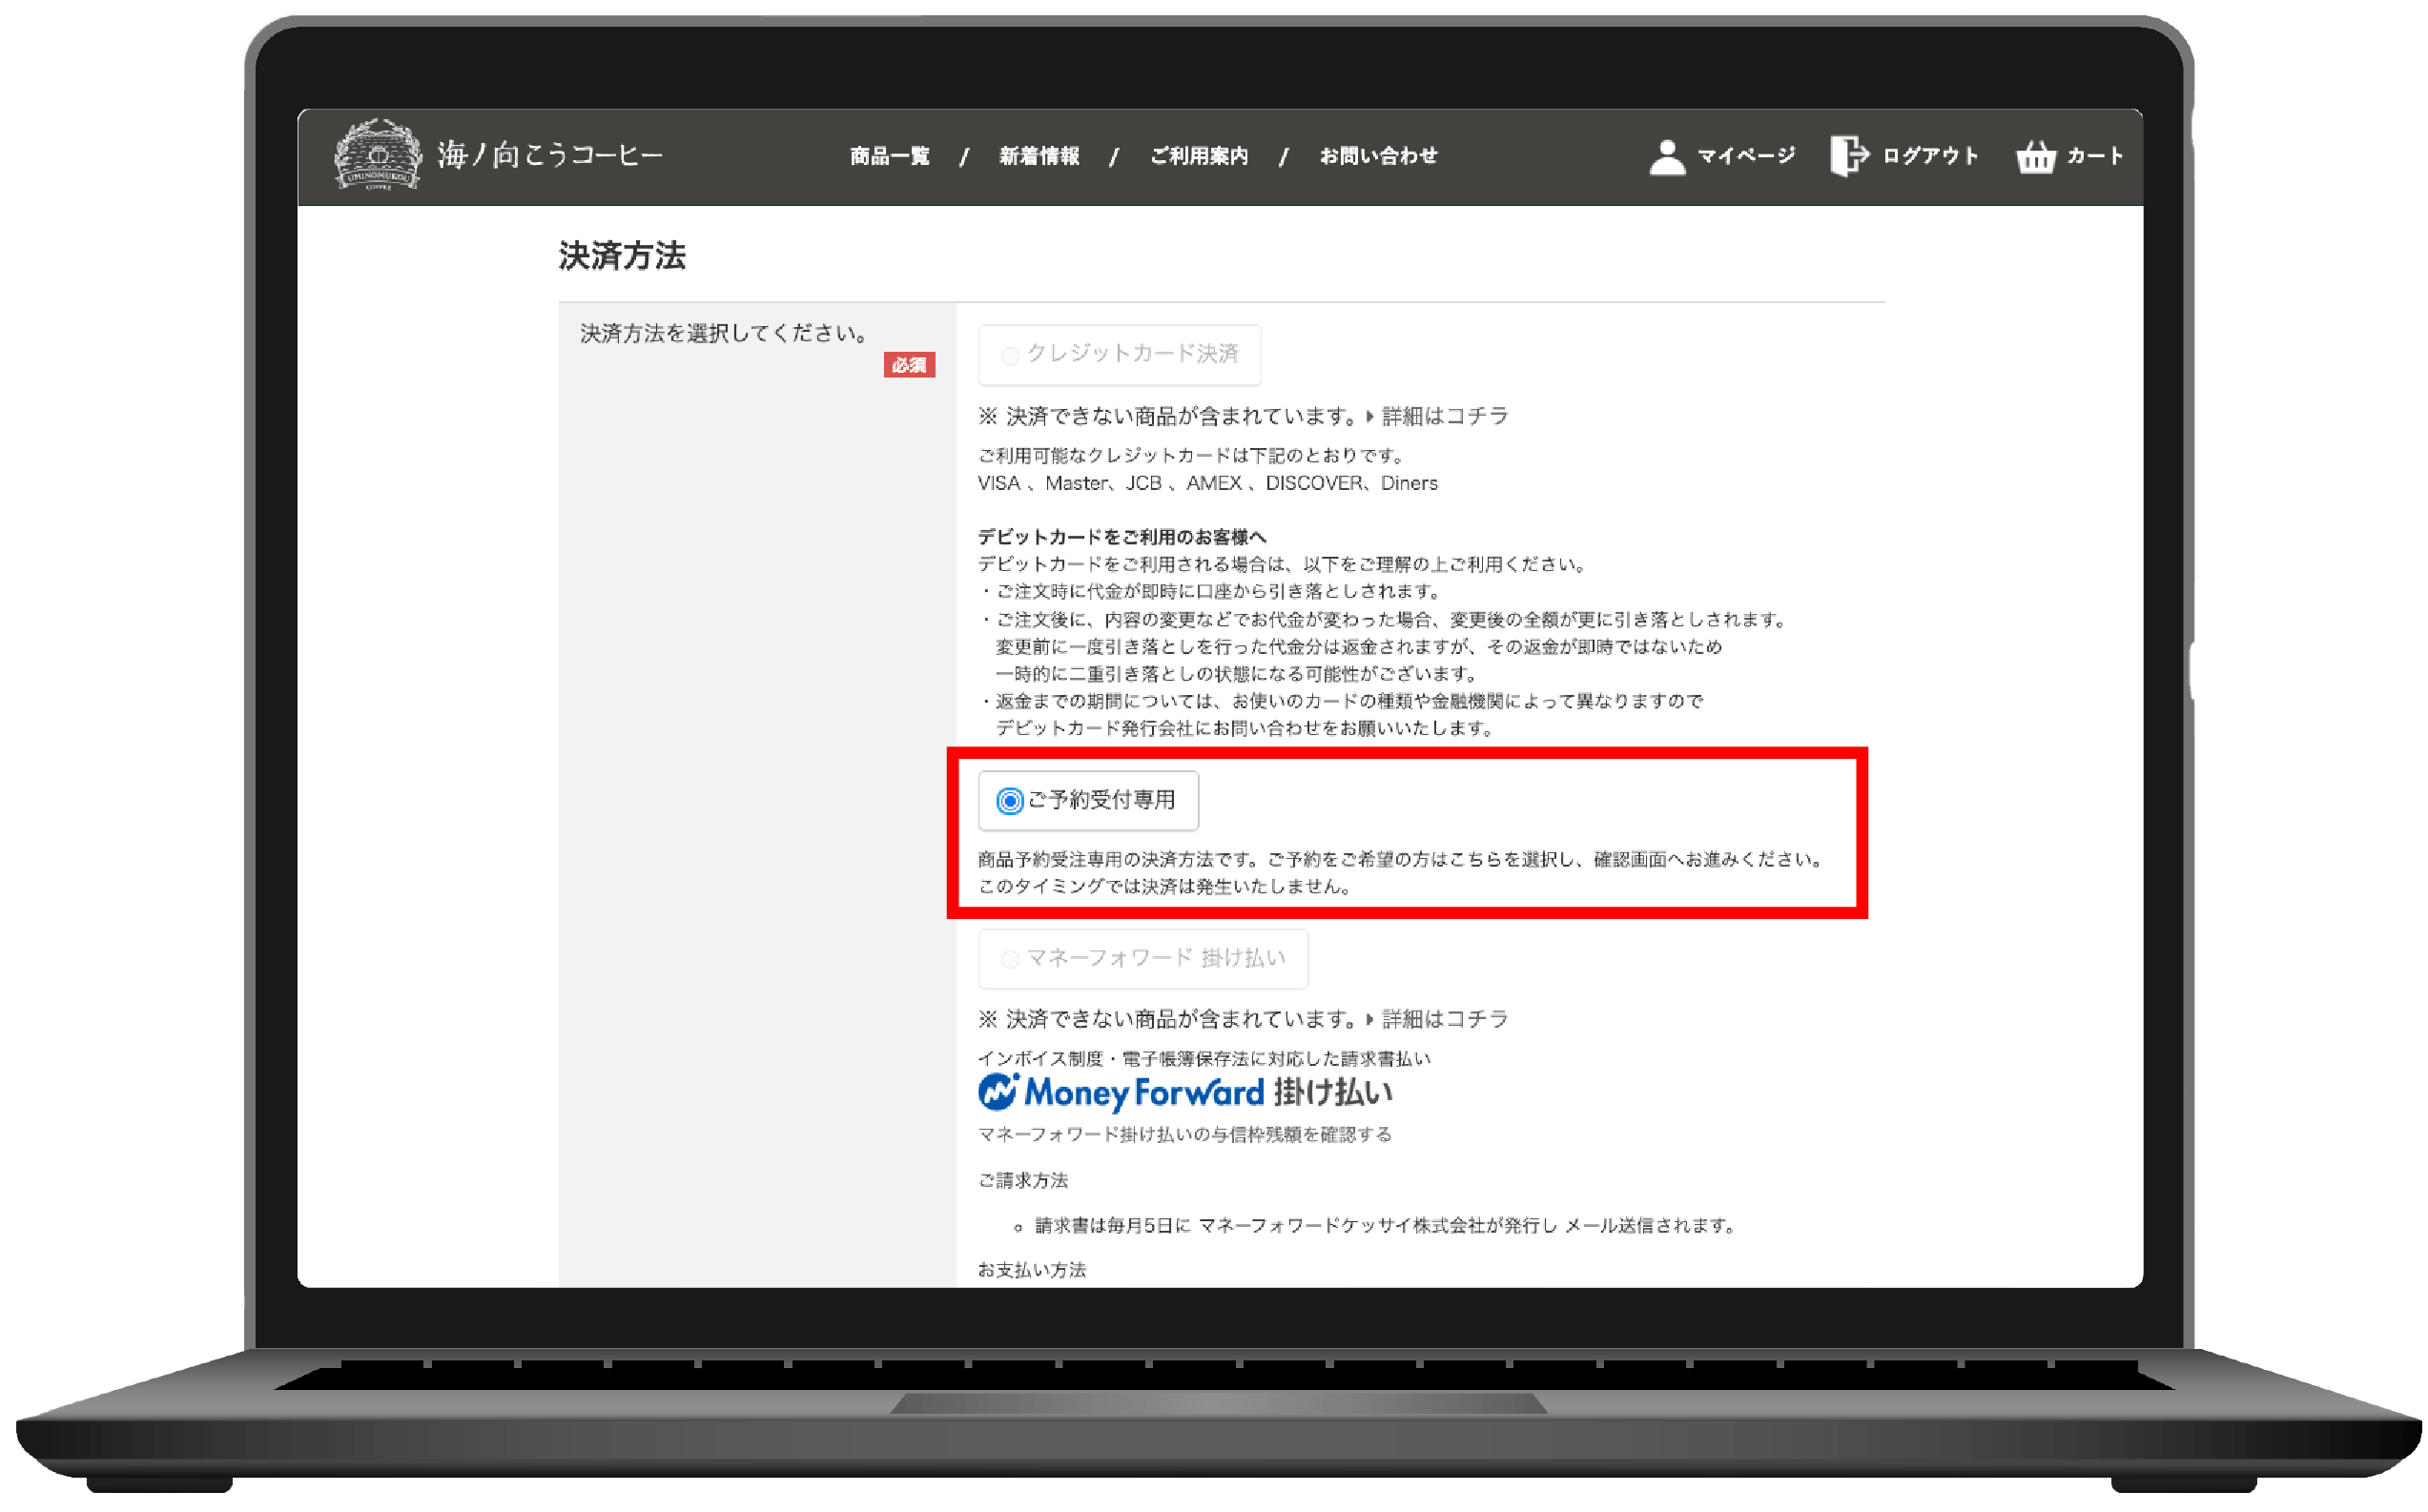Viewport: 2428px width, 1512px height.
Task: Open the 新着情報 menu item
Action: tap(1039, 156)
